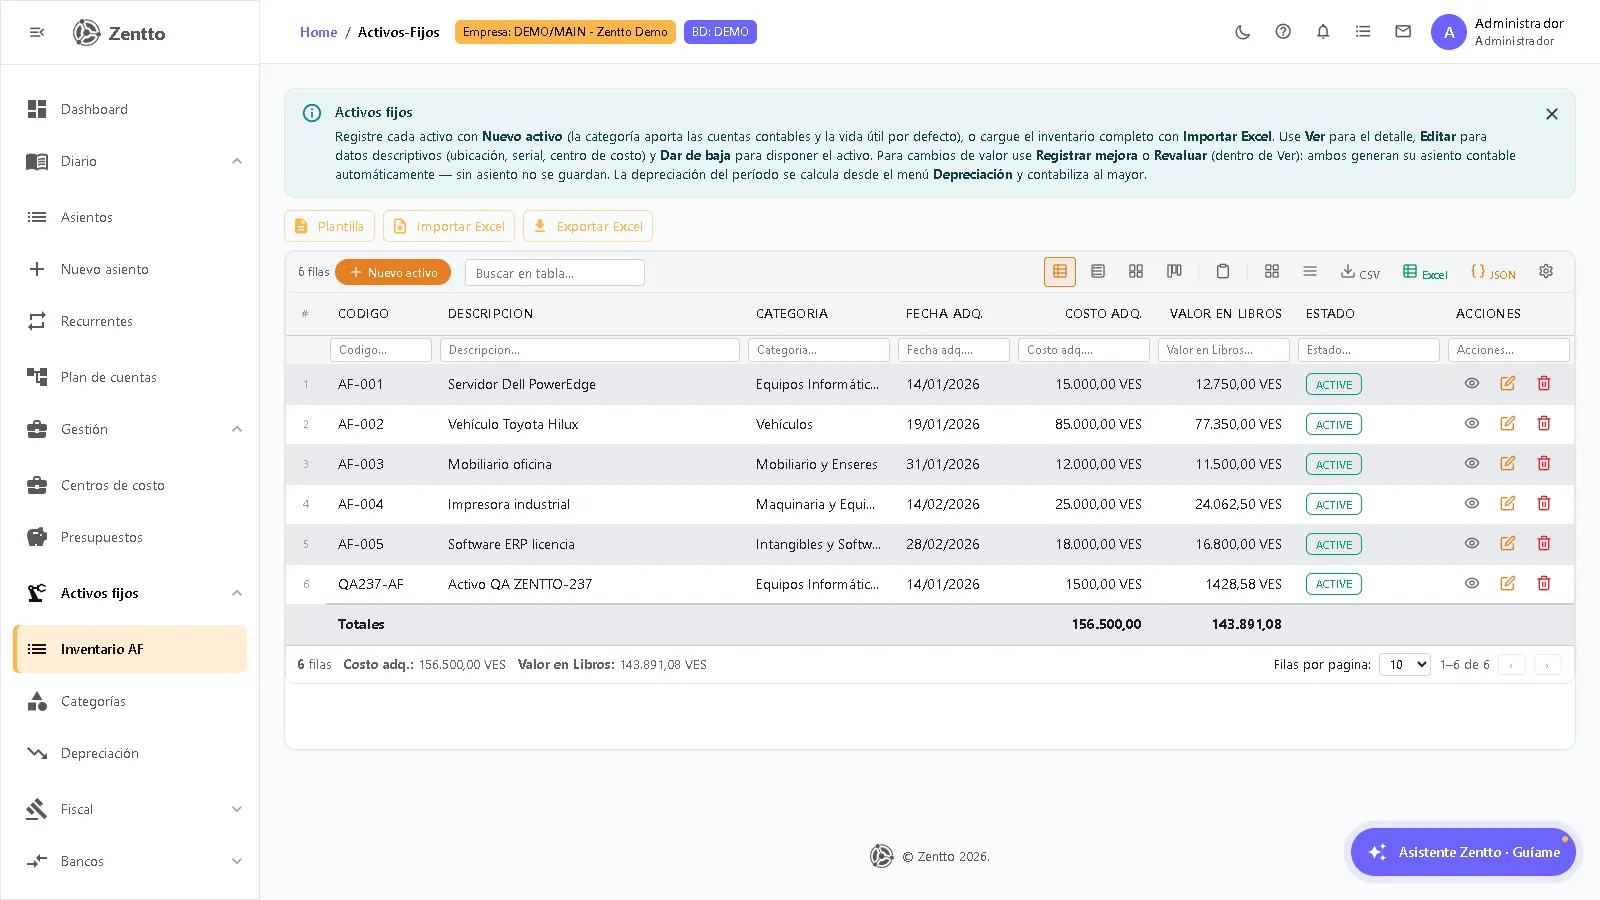The image size is (1600, 900).
Task: Open Plan de cuentas in sidebar
Action: (x=130, y=377)
